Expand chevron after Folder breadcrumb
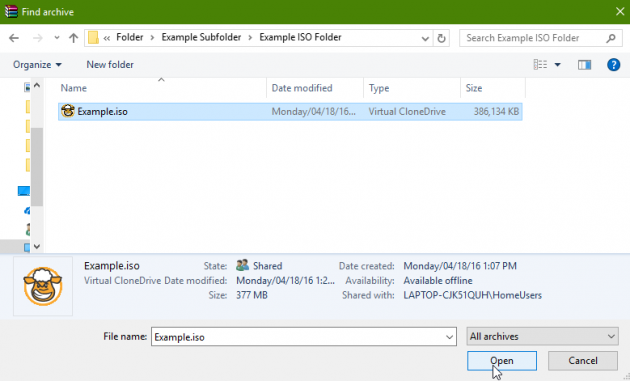 [152, 38]
